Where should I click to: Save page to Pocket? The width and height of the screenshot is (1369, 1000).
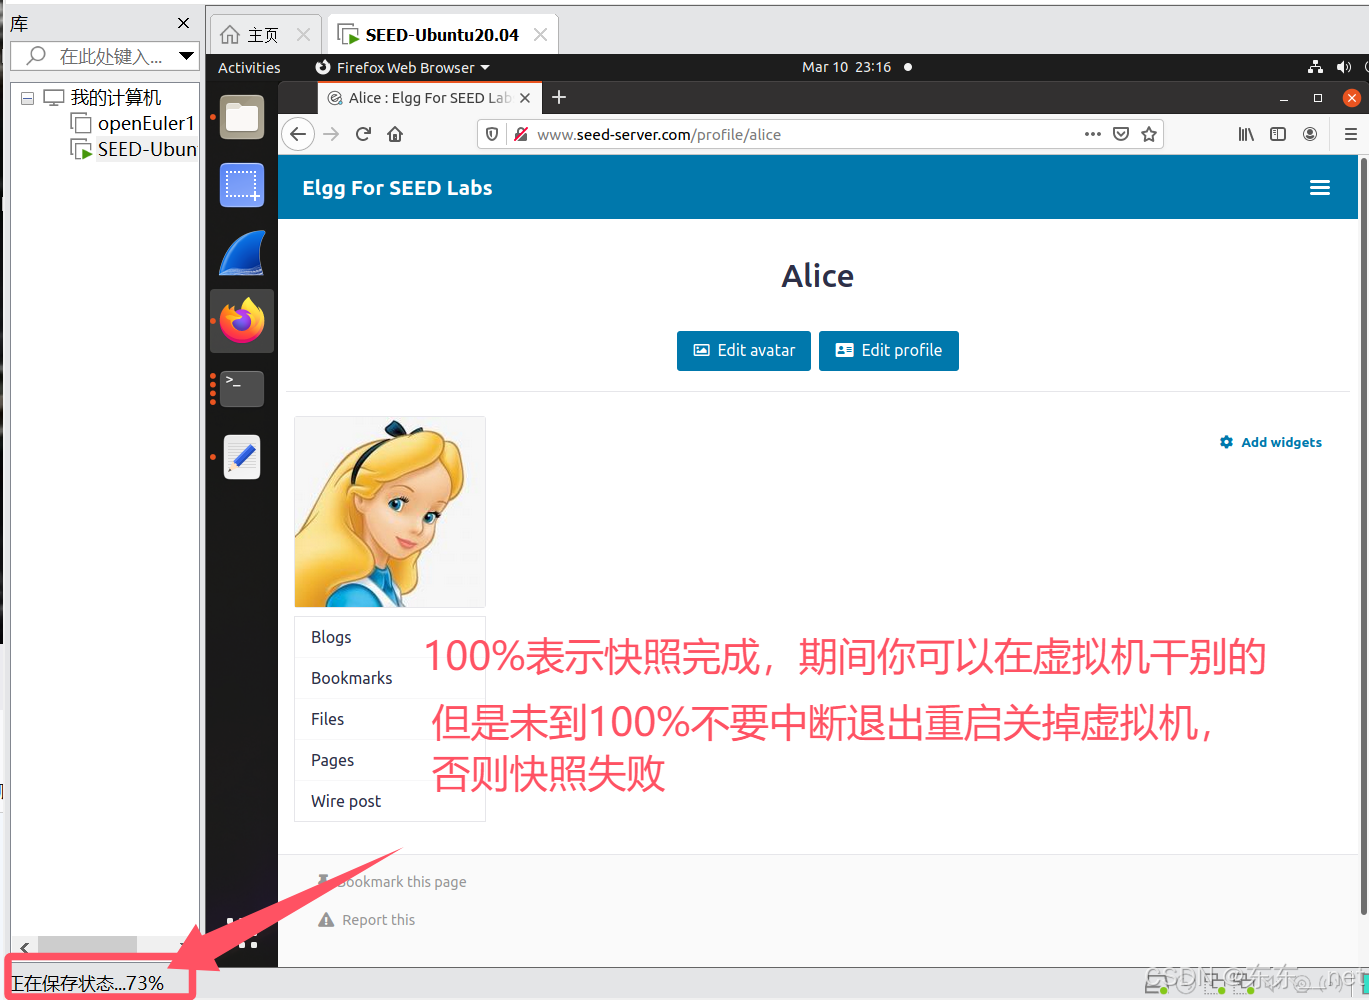coord(1121,134)
